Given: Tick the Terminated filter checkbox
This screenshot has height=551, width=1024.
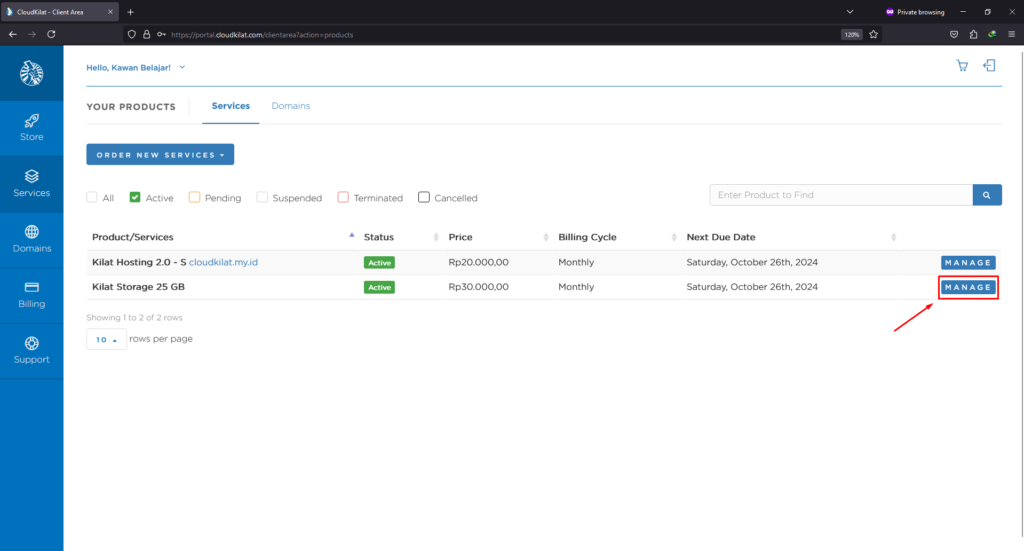Looking at the screenshot, I should coord(343,198).
